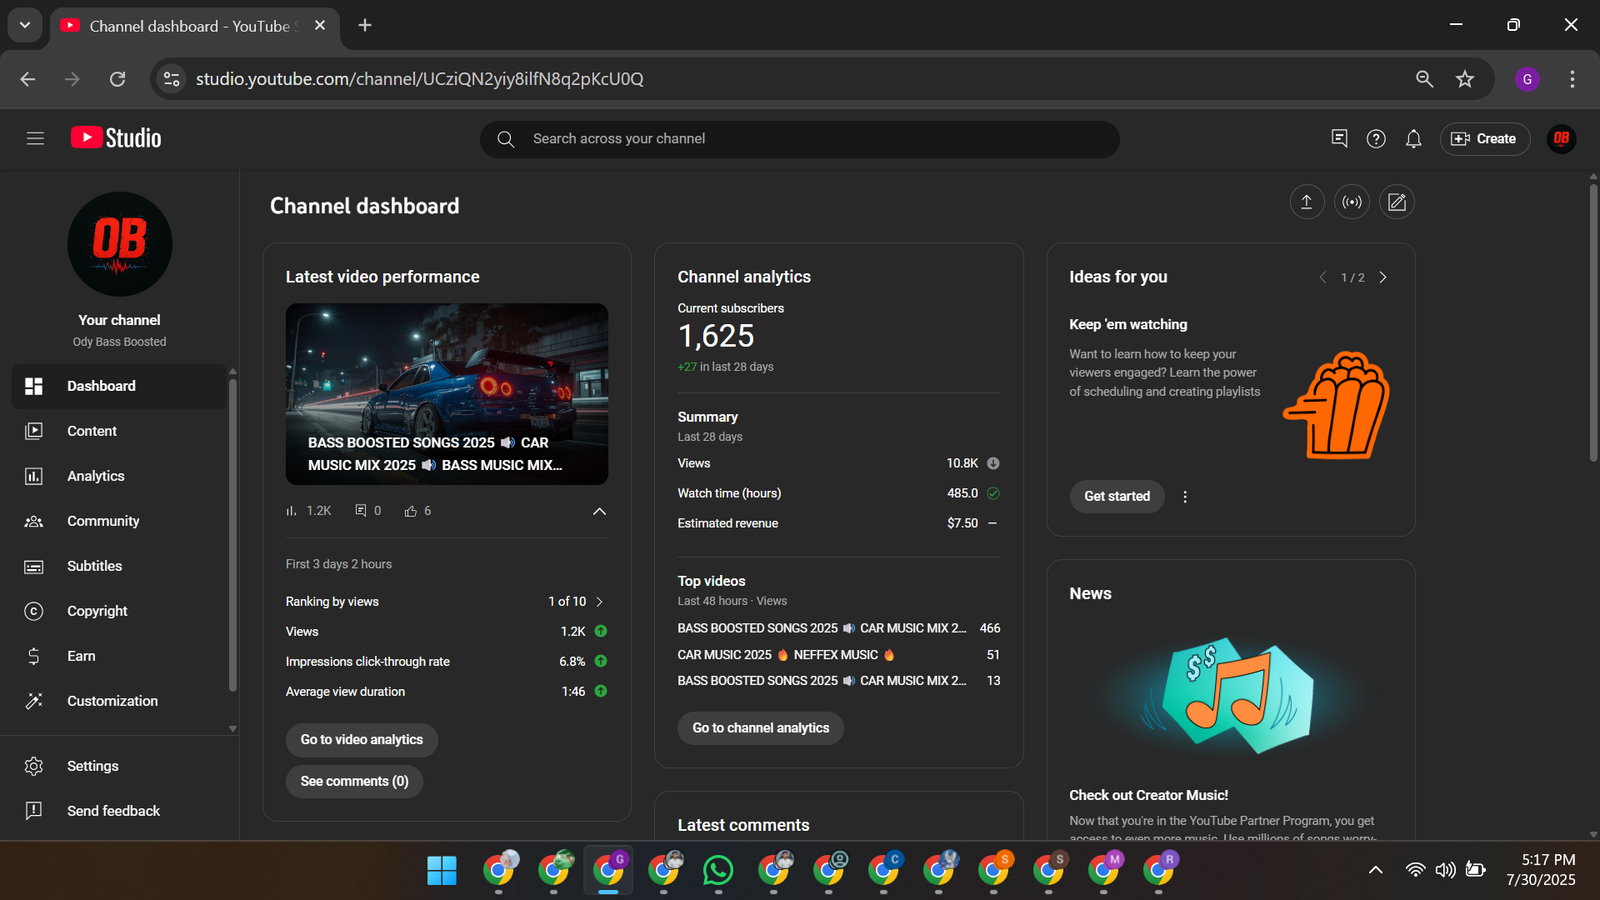
Task: Open the Ranking by views chevron
Action: pos(599,602)
